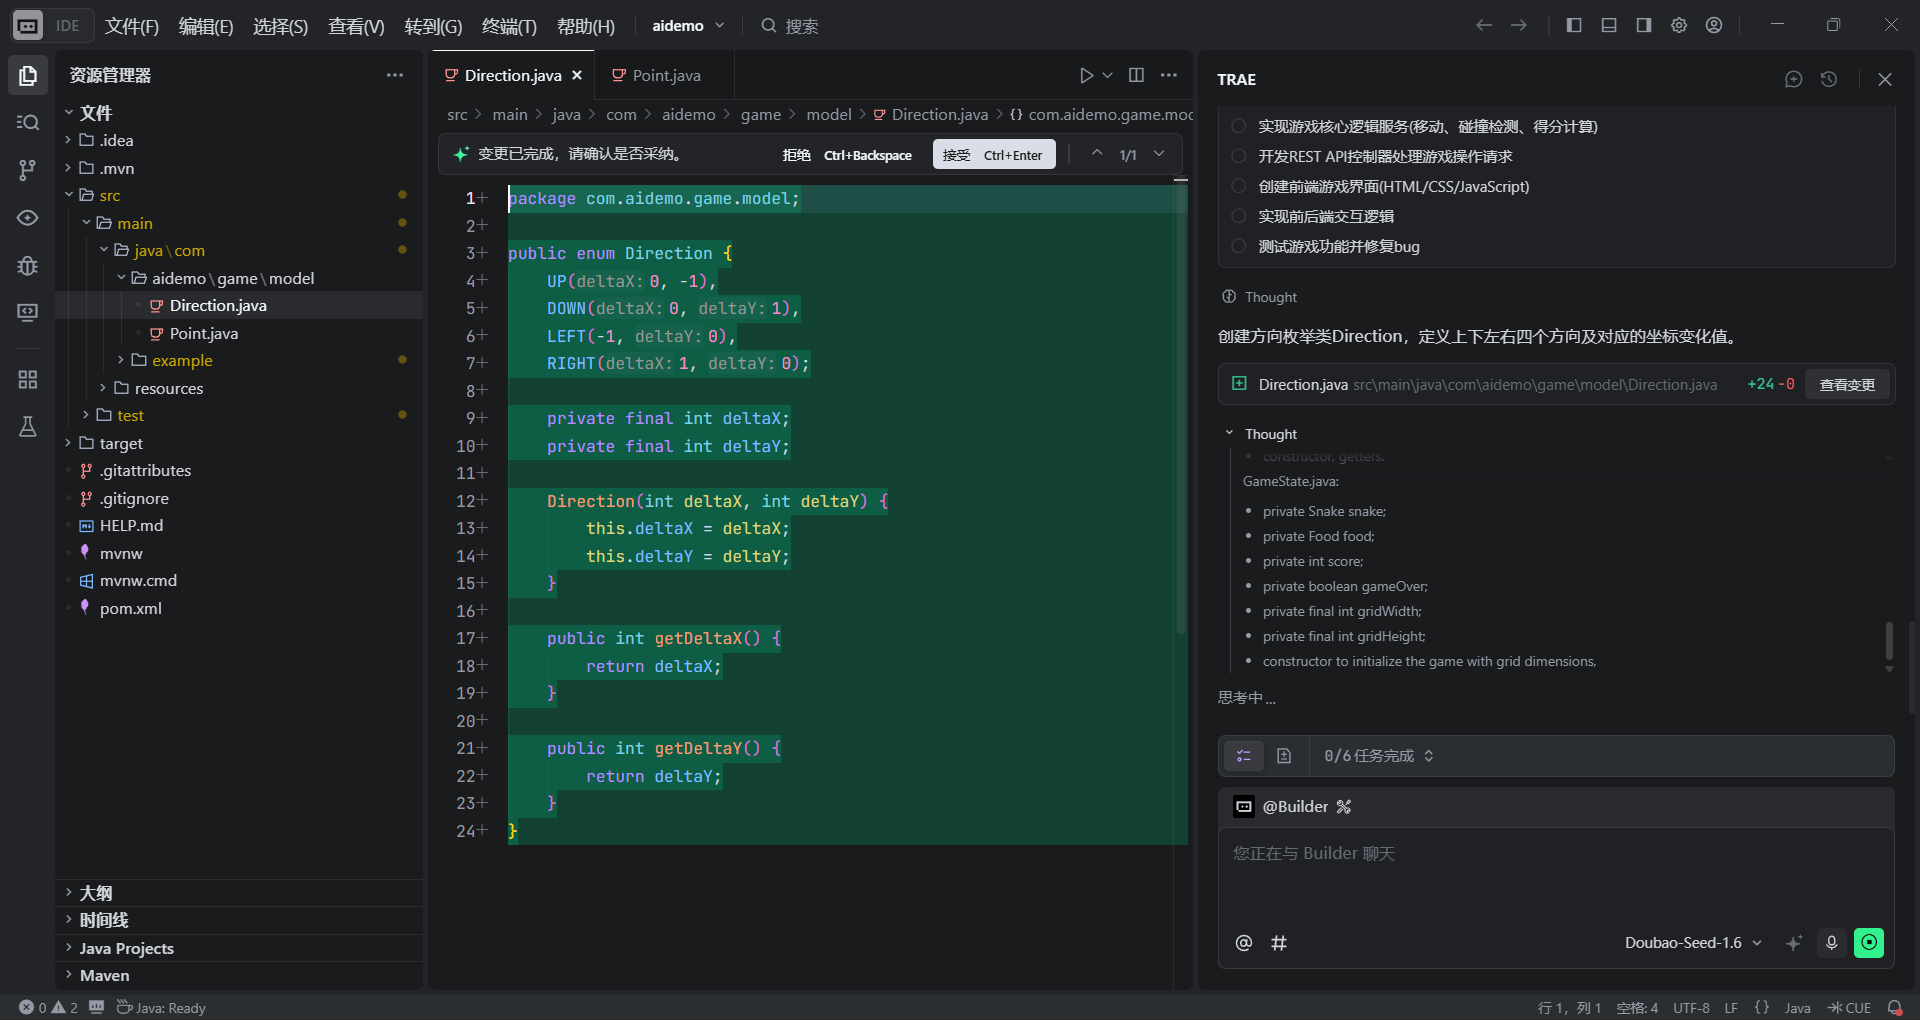Open the Testing flask icon
1920x1020 pixels.
tap(27, 427)
